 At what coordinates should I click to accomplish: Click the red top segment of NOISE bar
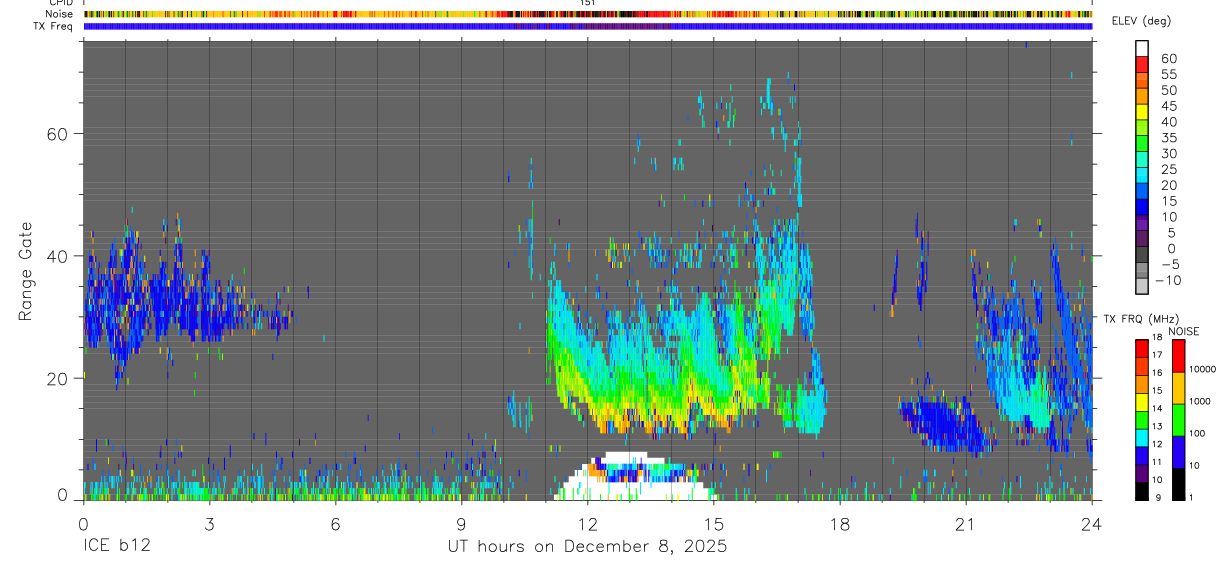pyautogui.click(x=1178, y=356)
